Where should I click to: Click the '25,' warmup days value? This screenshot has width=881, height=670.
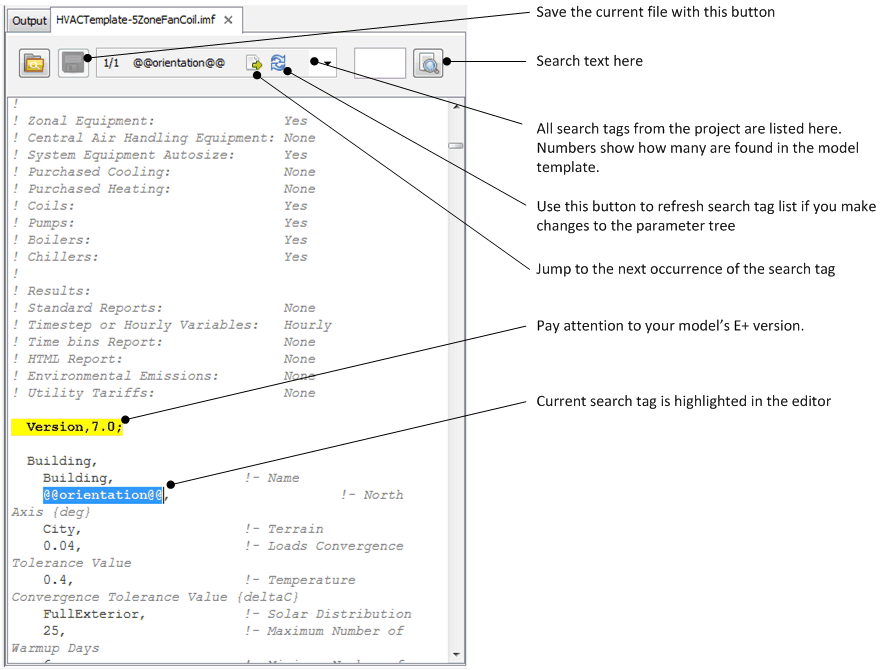pyautogui.click(x=55, y=631)
